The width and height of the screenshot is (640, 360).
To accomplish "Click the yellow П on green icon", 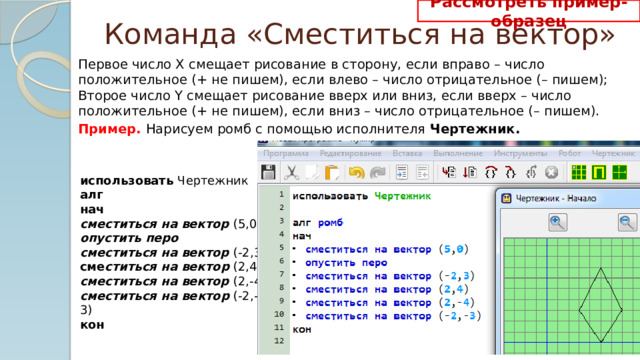I will tap(599, 172).
